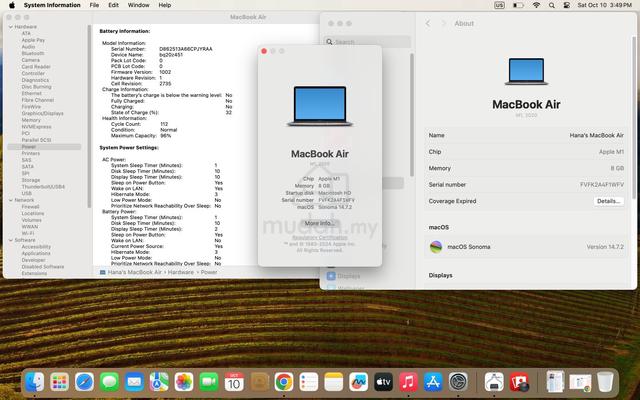Select USB in the Hardware list
This screenshot has width=640, height=400.
(x=27, y=193)
